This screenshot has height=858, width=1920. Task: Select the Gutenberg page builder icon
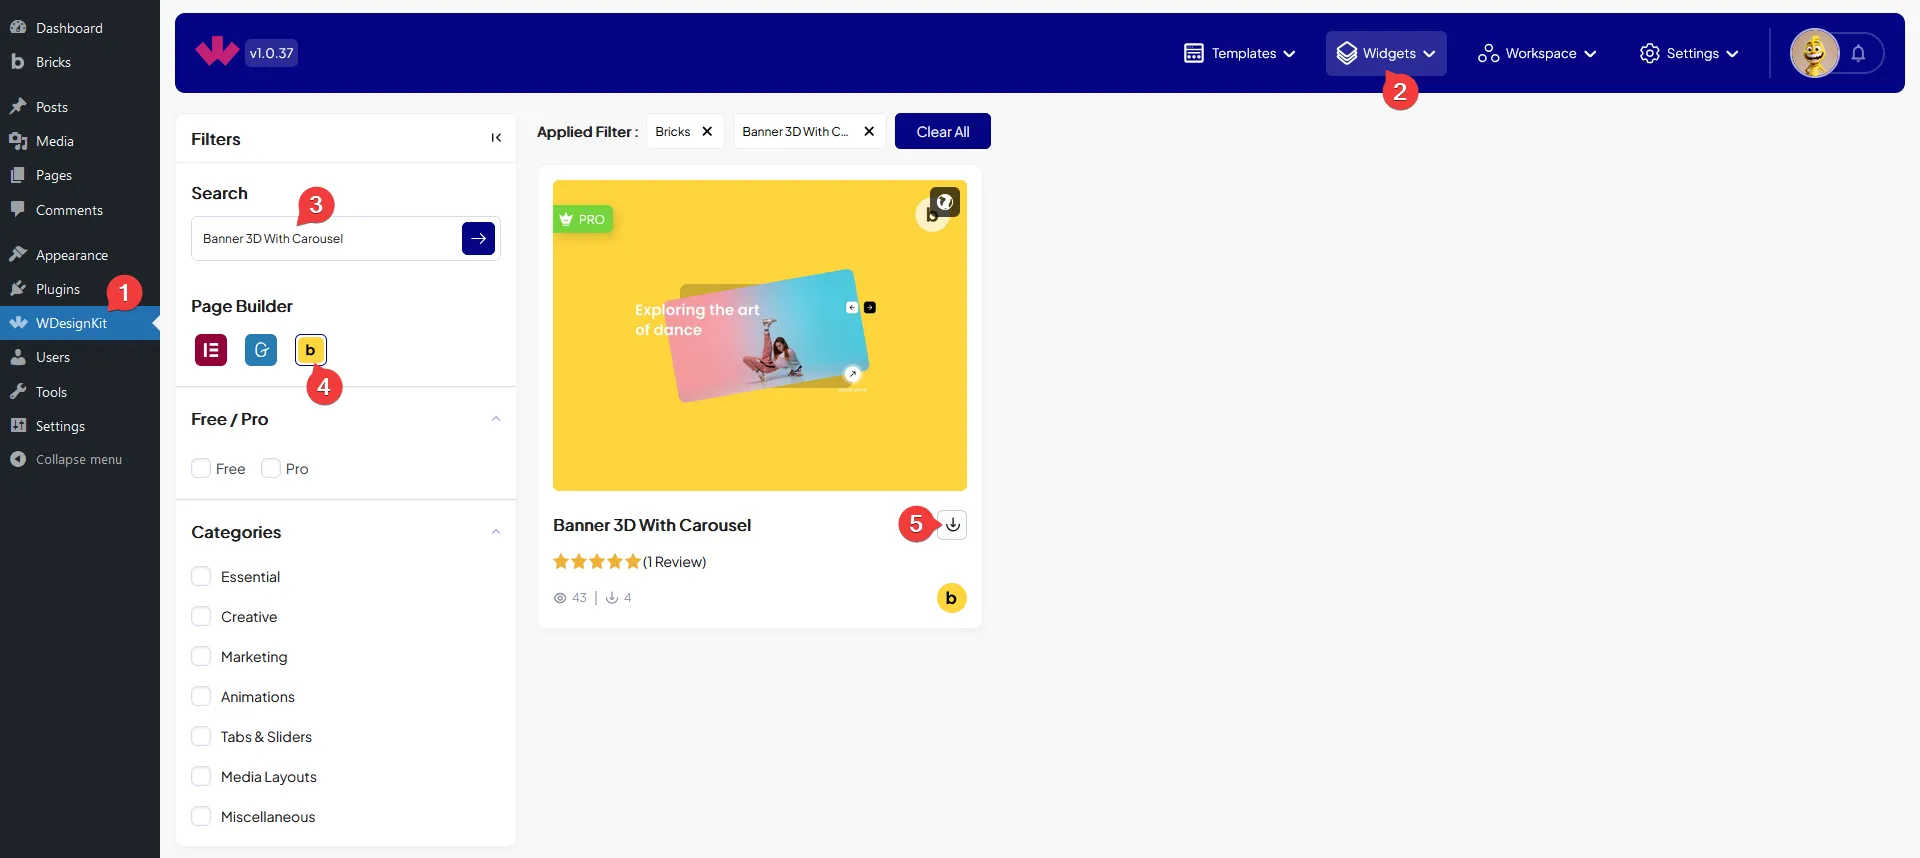point(261,350)
